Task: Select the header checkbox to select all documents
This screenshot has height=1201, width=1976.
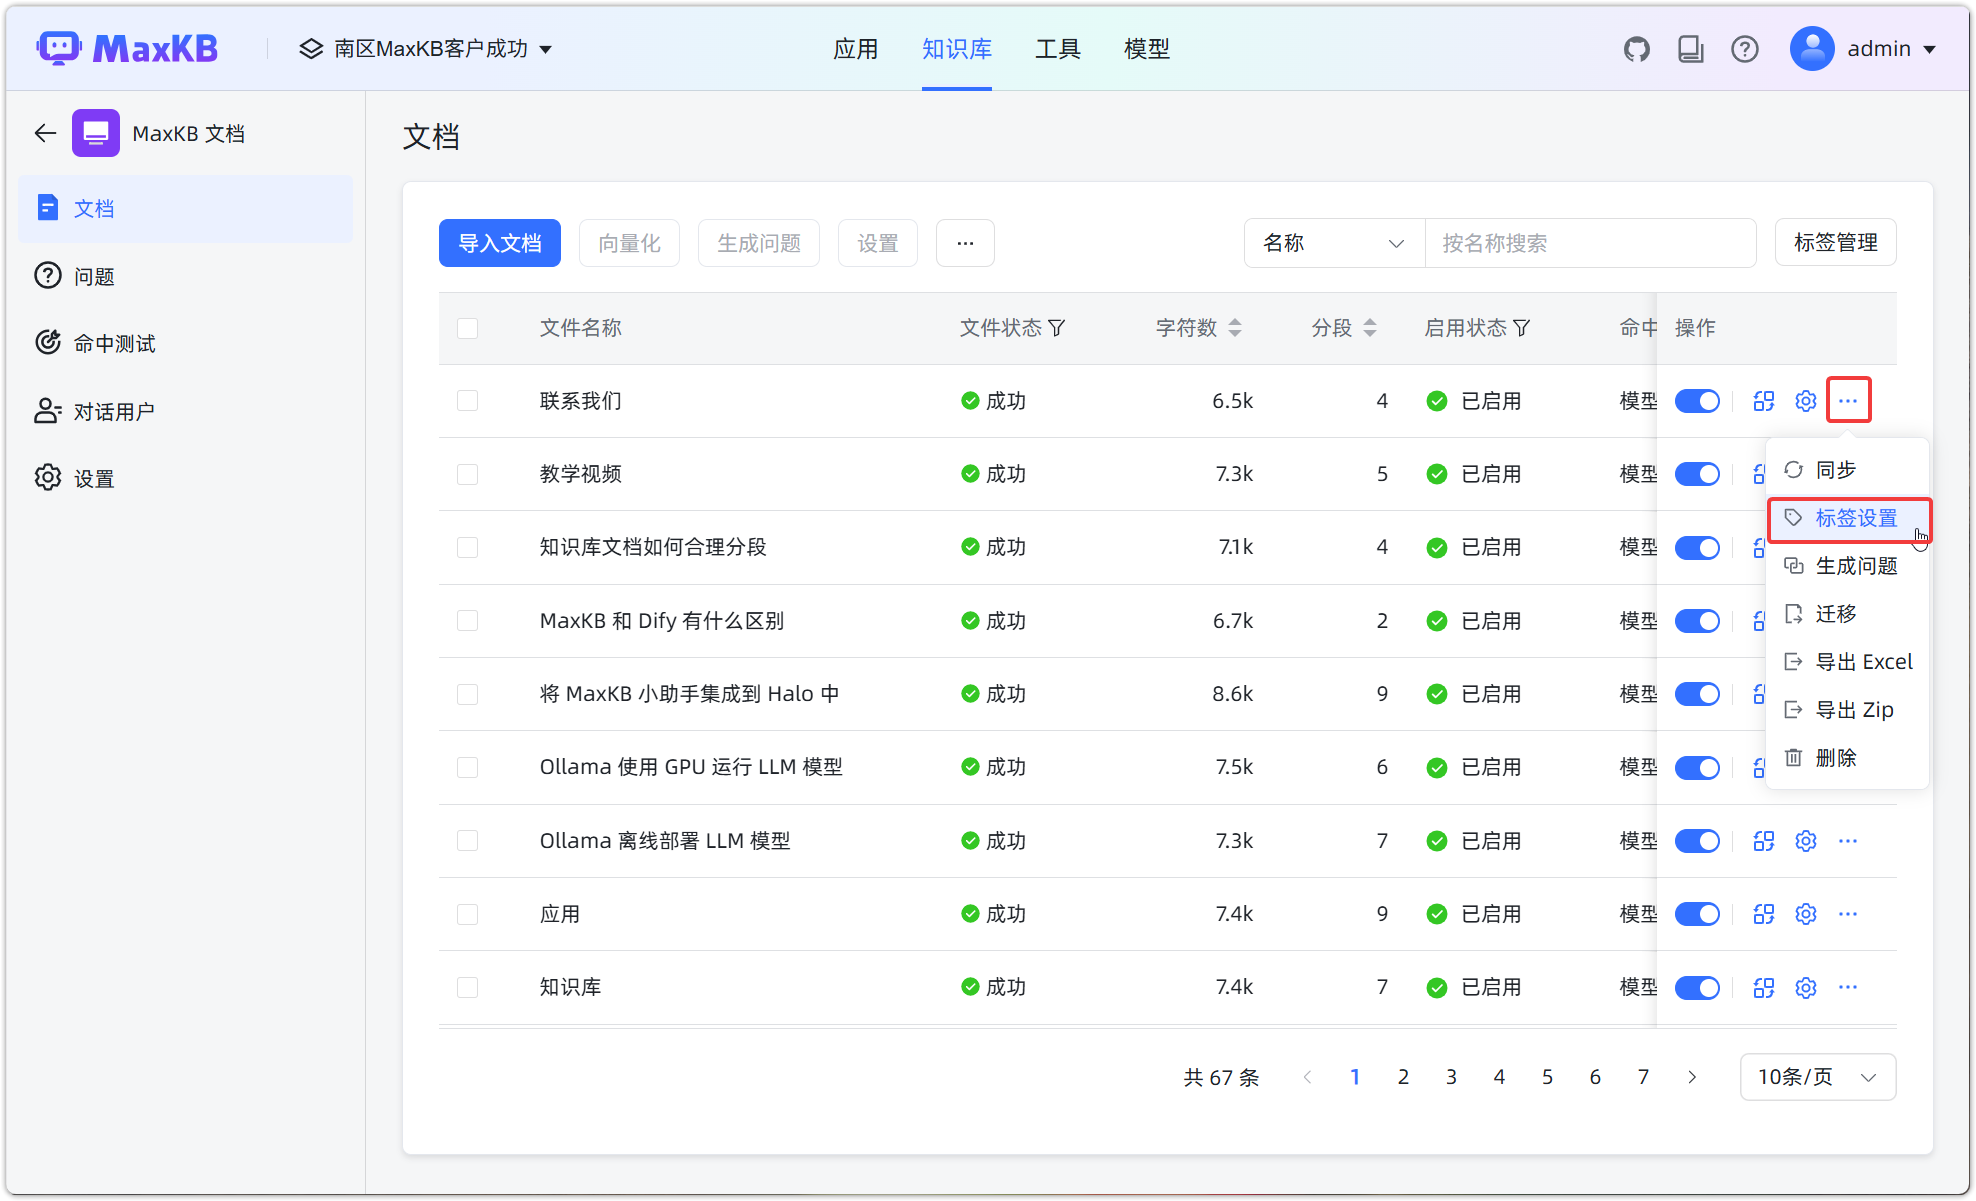Action: [467, 328]
